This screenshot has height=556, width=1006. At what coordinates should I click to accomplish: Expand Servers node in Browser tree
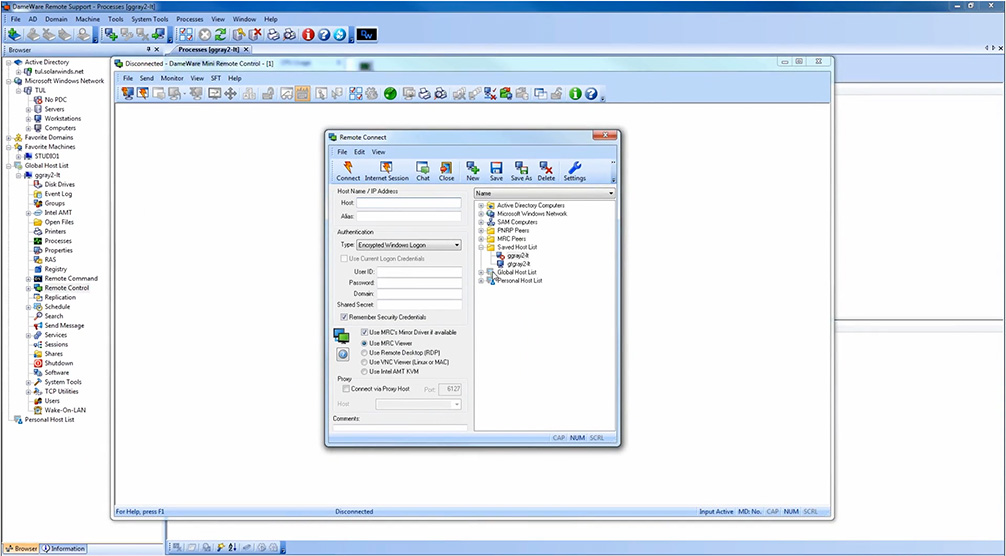pos(28,109)
